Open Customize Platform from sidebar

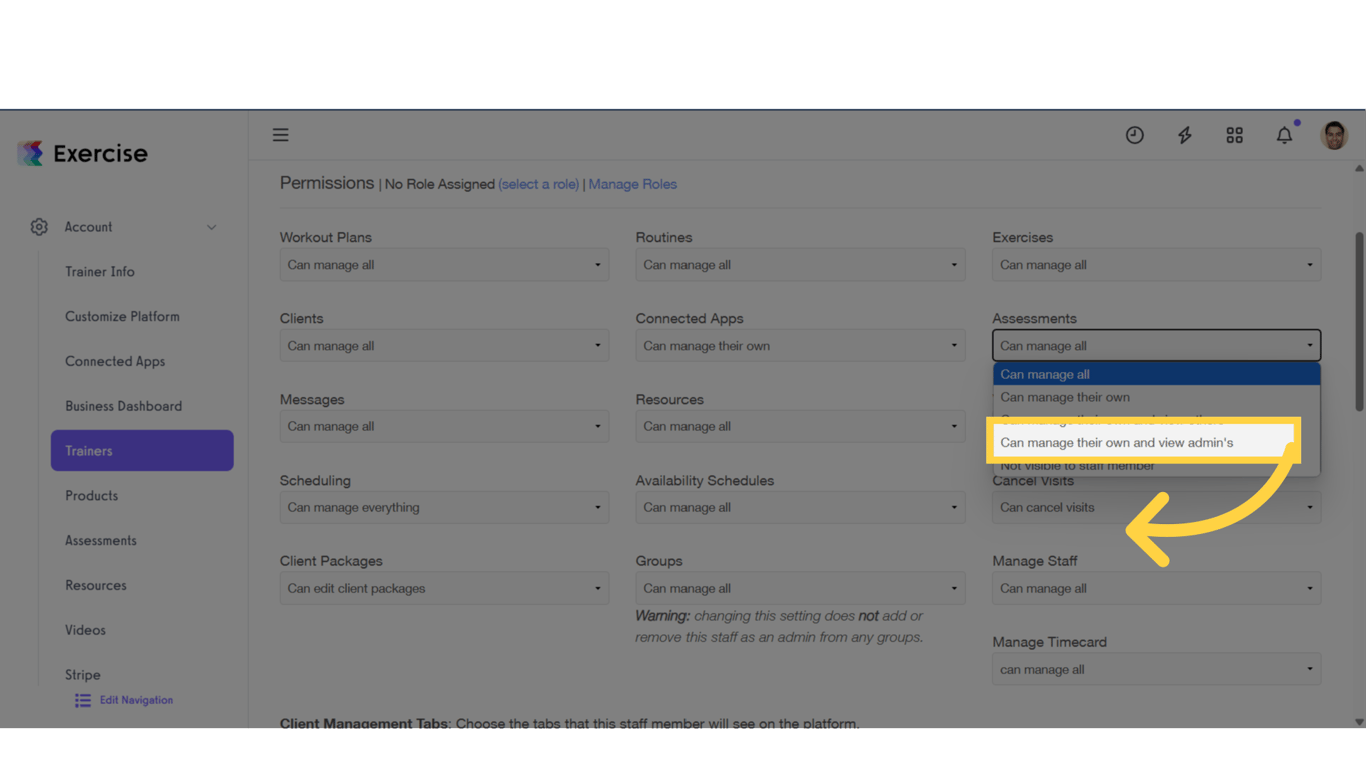click(122, 316)
